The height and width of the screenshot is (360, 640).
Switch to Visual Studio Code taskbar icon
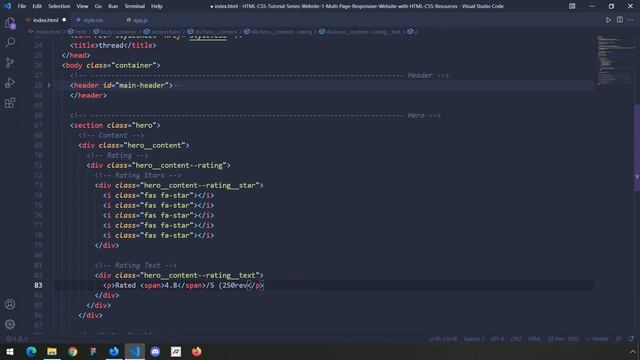[x=135, y=351]
